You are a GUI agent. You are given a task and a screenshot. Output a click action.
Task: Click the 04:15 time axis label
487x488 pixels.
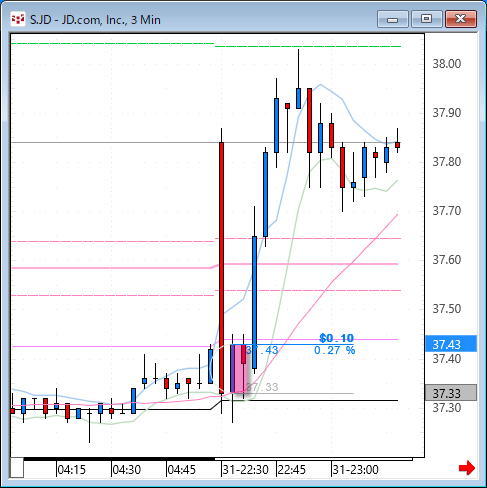[71, 470]
